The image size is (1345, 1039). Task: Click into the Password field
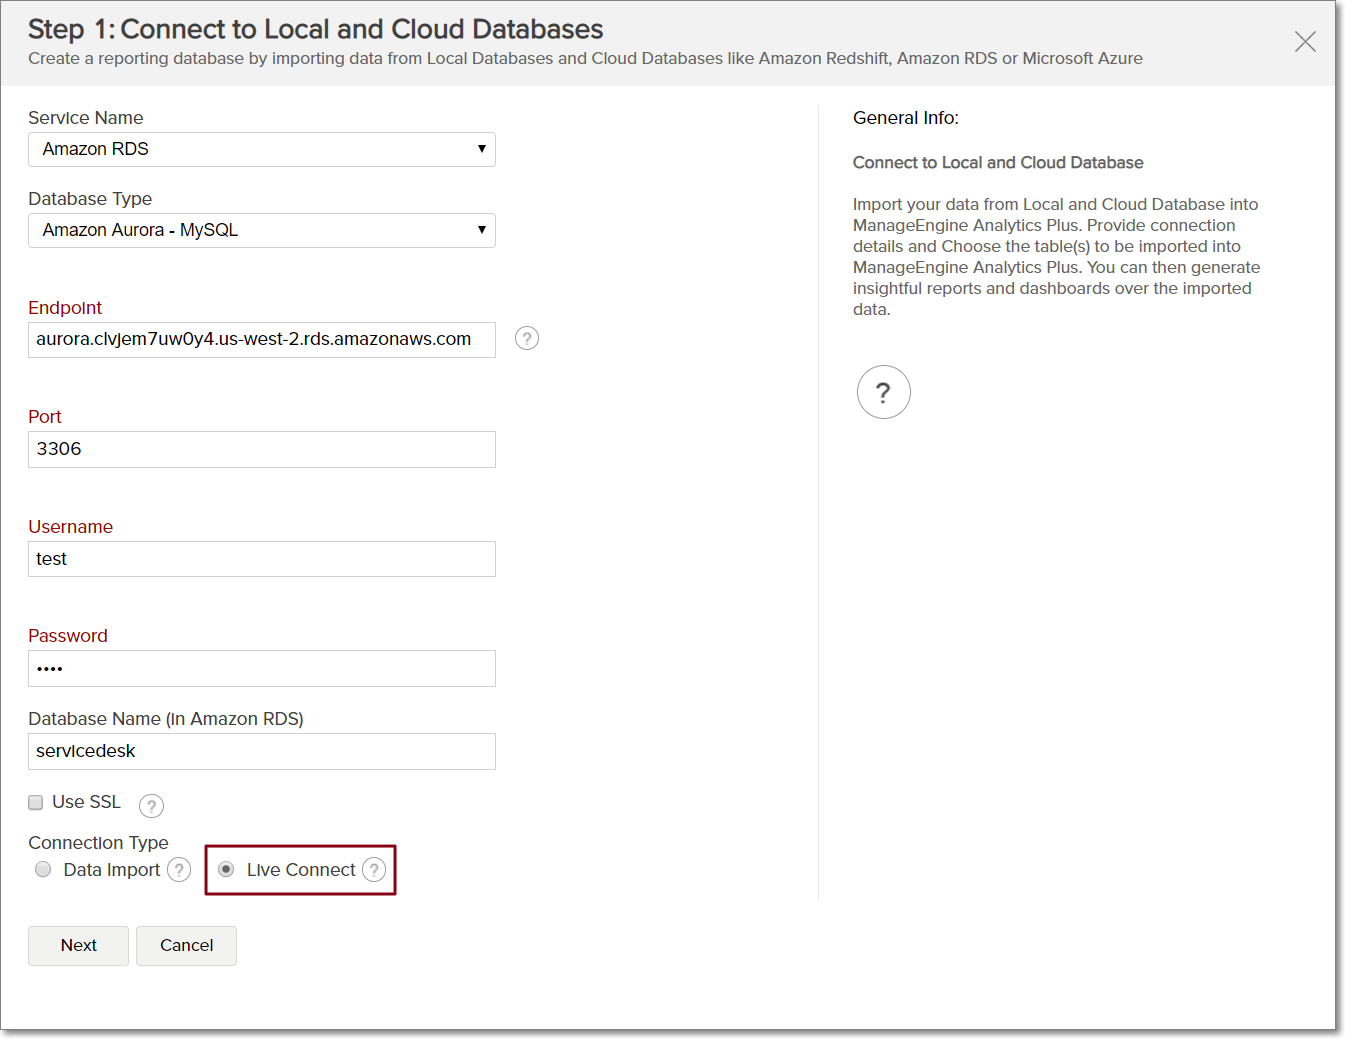click(x=262, y=668)
